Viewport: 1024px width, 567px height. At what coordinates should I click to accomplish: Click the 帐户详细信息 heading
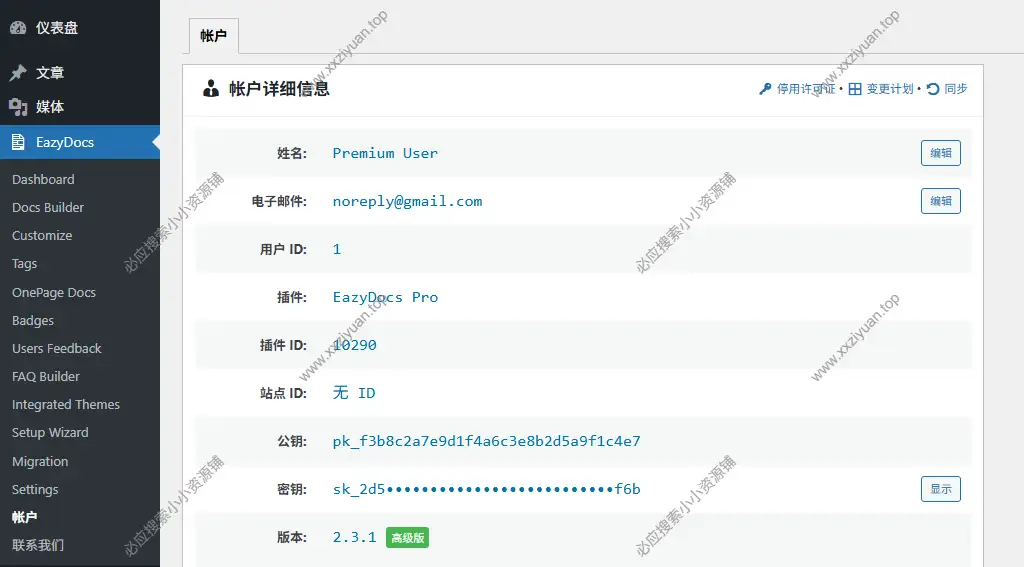tap(279, 89)
